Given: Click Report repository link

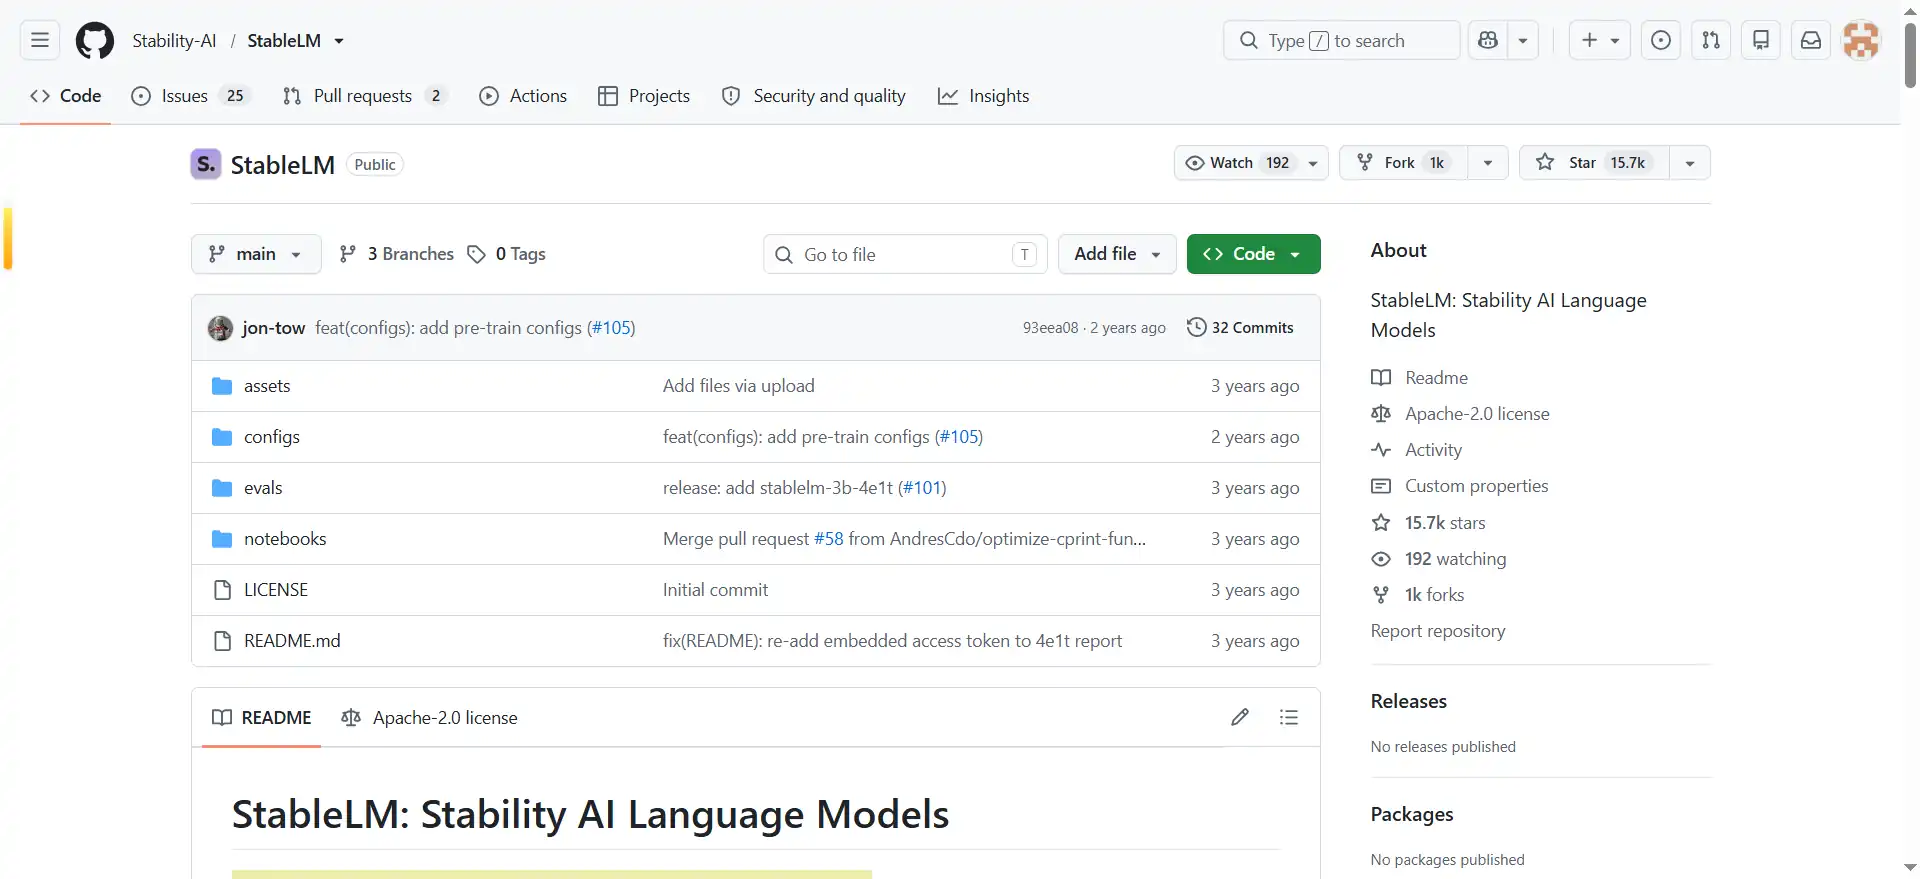Looking at the screenshot, I should (x=1437, y=631).
